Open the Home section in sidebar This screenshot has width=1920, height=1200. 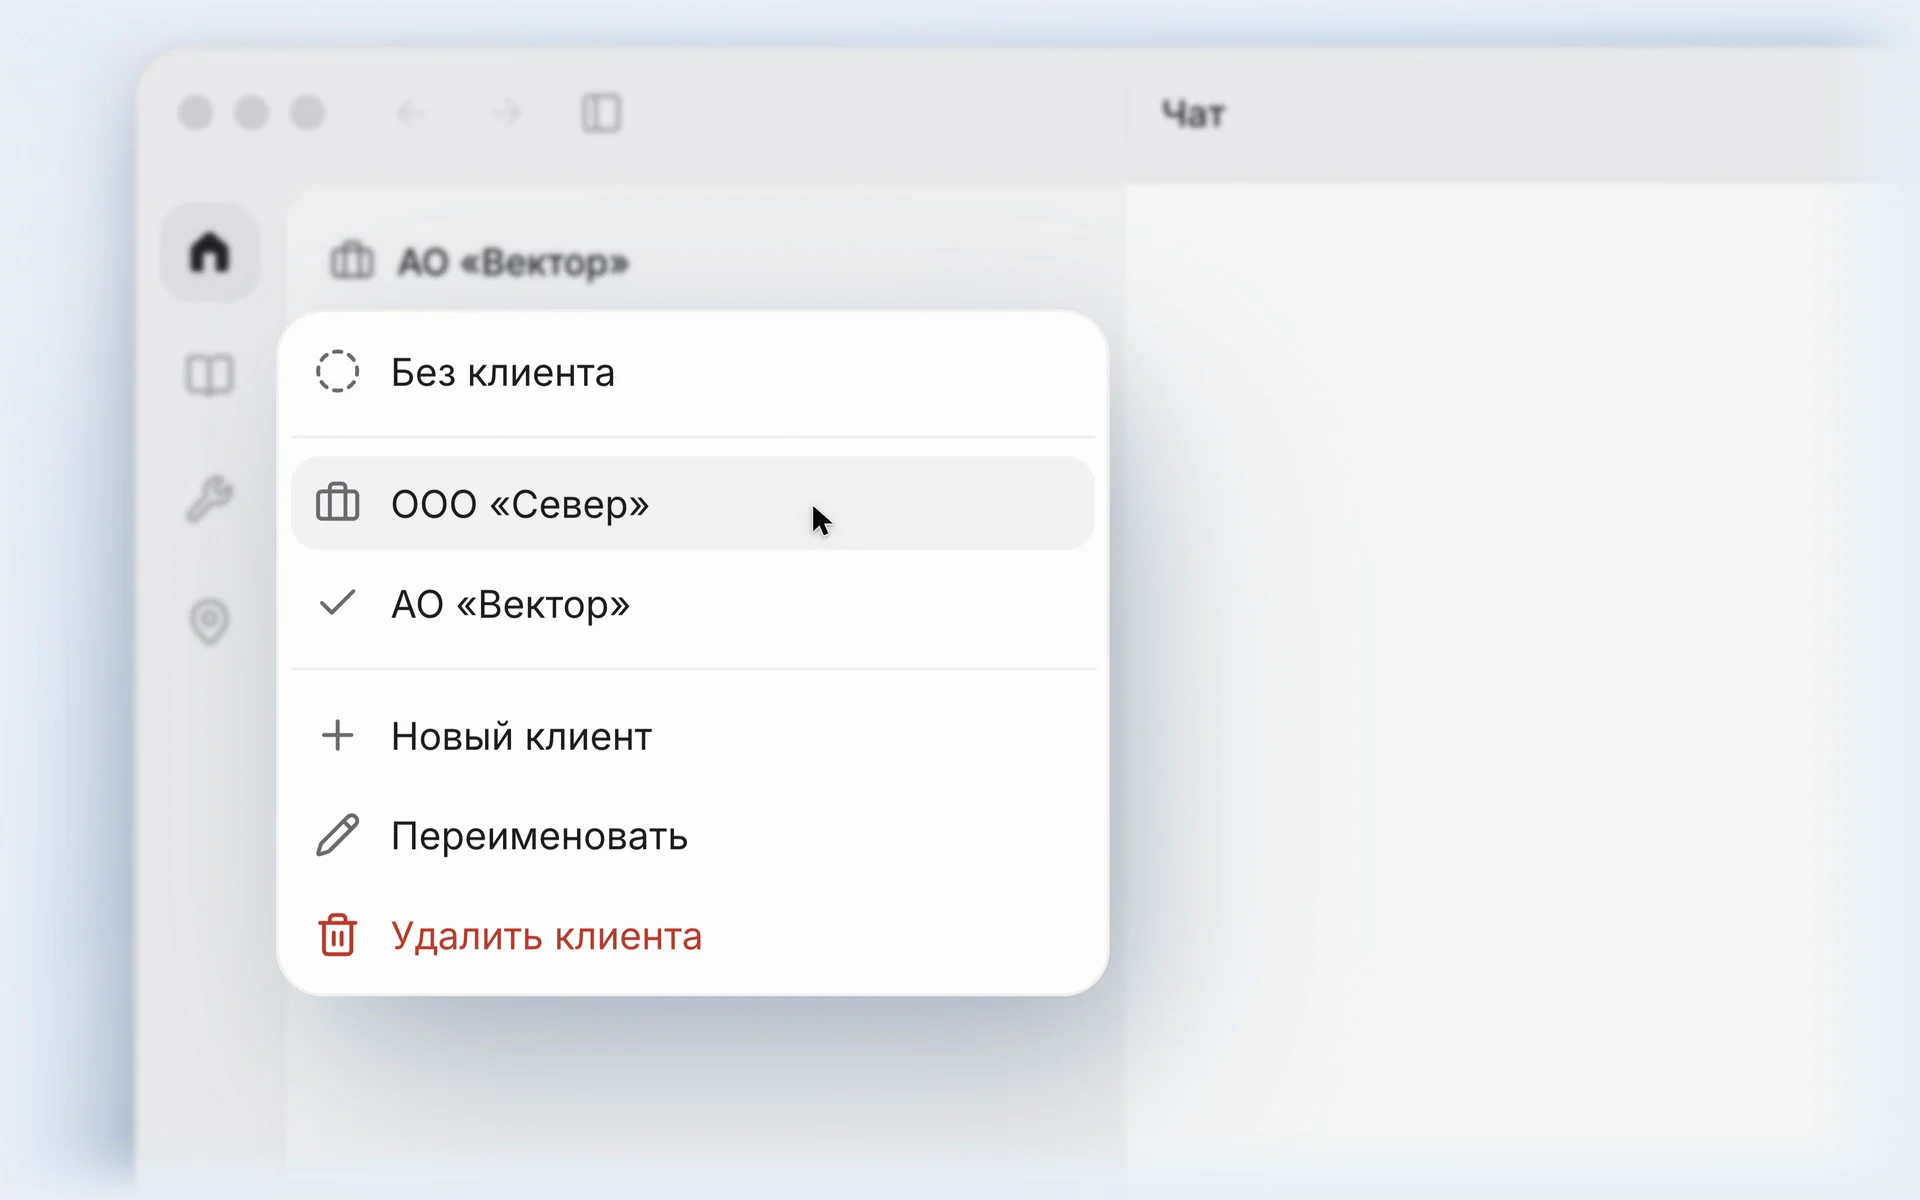(x=210, y=252)
